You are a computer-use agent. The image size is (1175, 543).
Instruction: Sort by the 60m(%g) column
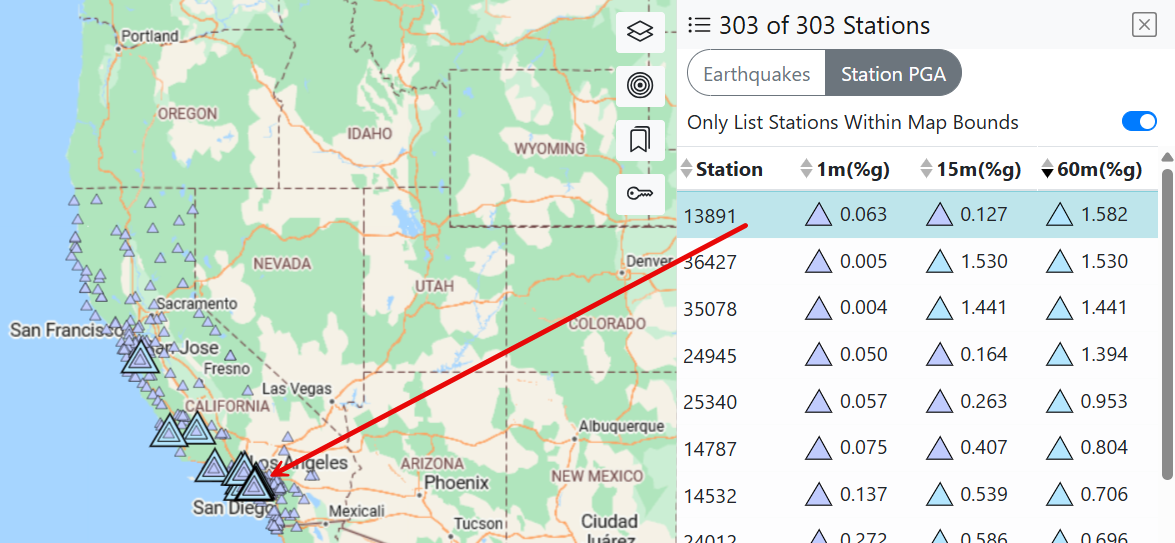pos(1091,169)
